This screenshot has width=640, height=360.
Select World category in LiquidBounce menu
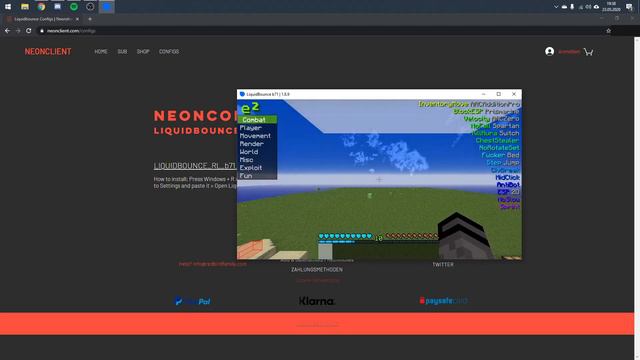click(x=258, y=152)
